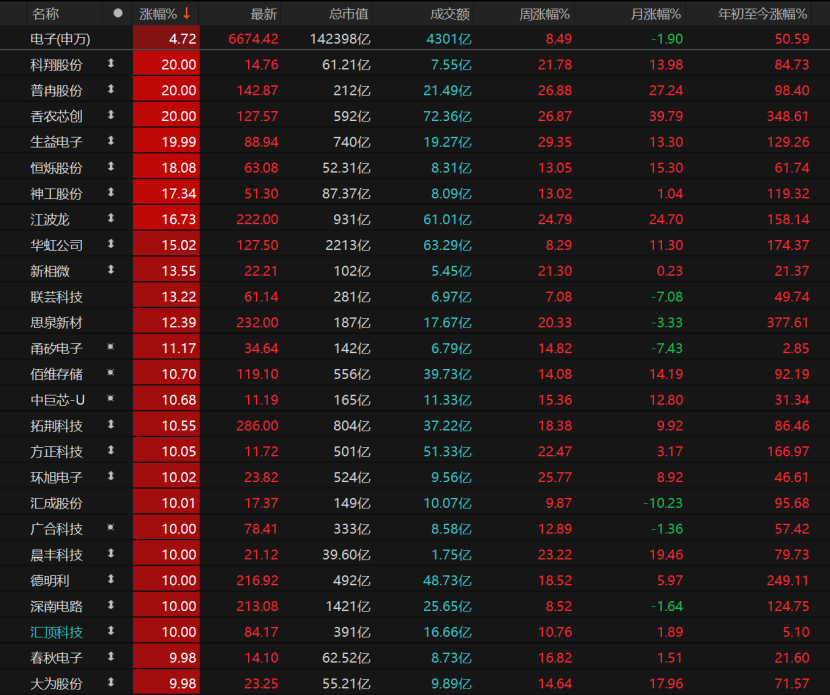Sort by 年初至今涨幅% header

(764, 14)
